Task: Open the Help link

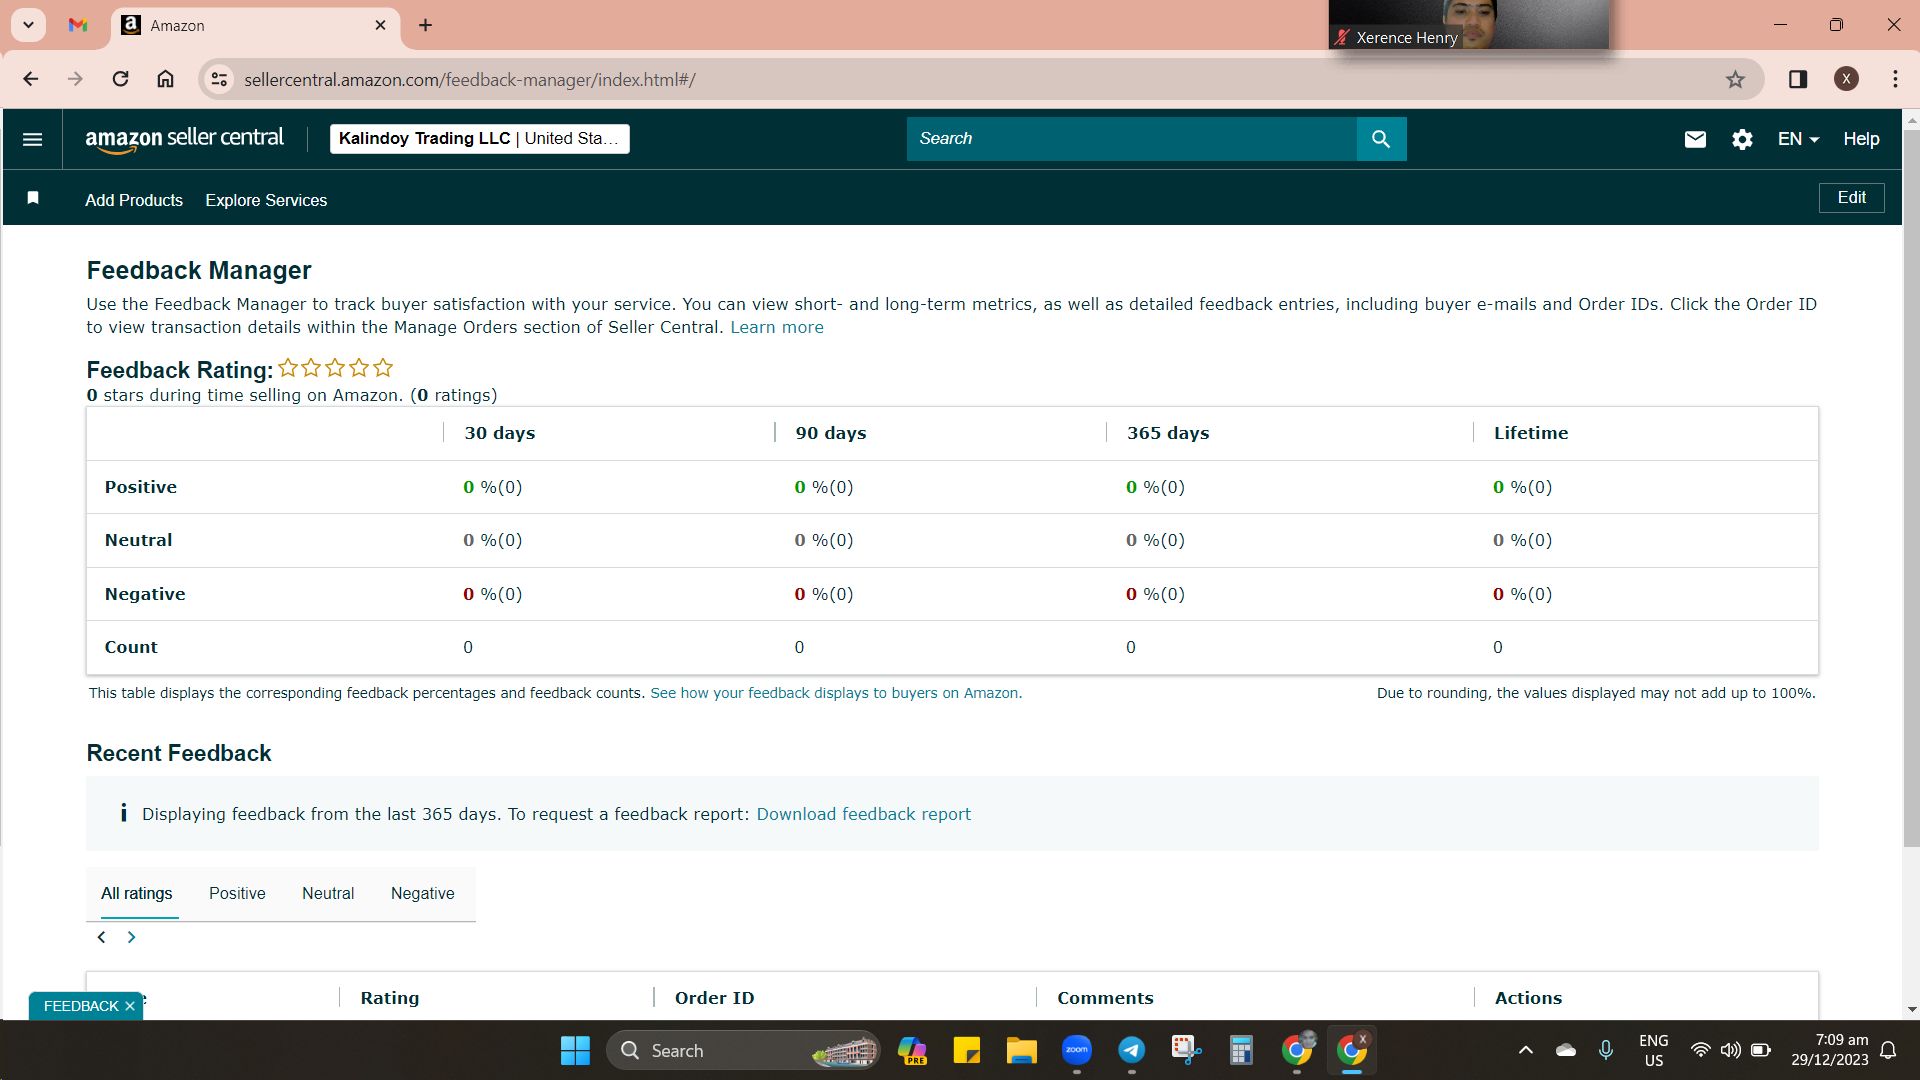Action: click(1861, 139)
